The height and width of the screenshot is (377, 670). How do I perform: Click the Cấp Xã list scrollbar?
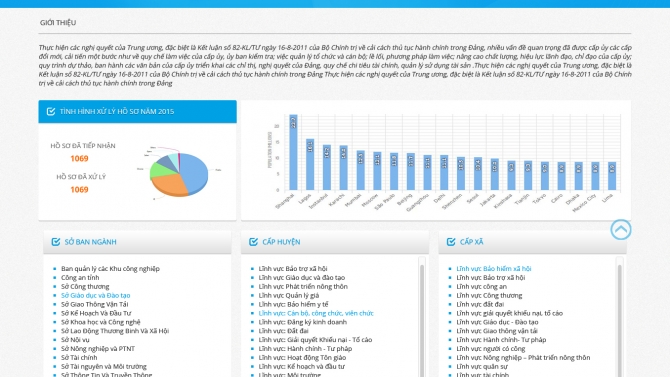coord(619,317)
